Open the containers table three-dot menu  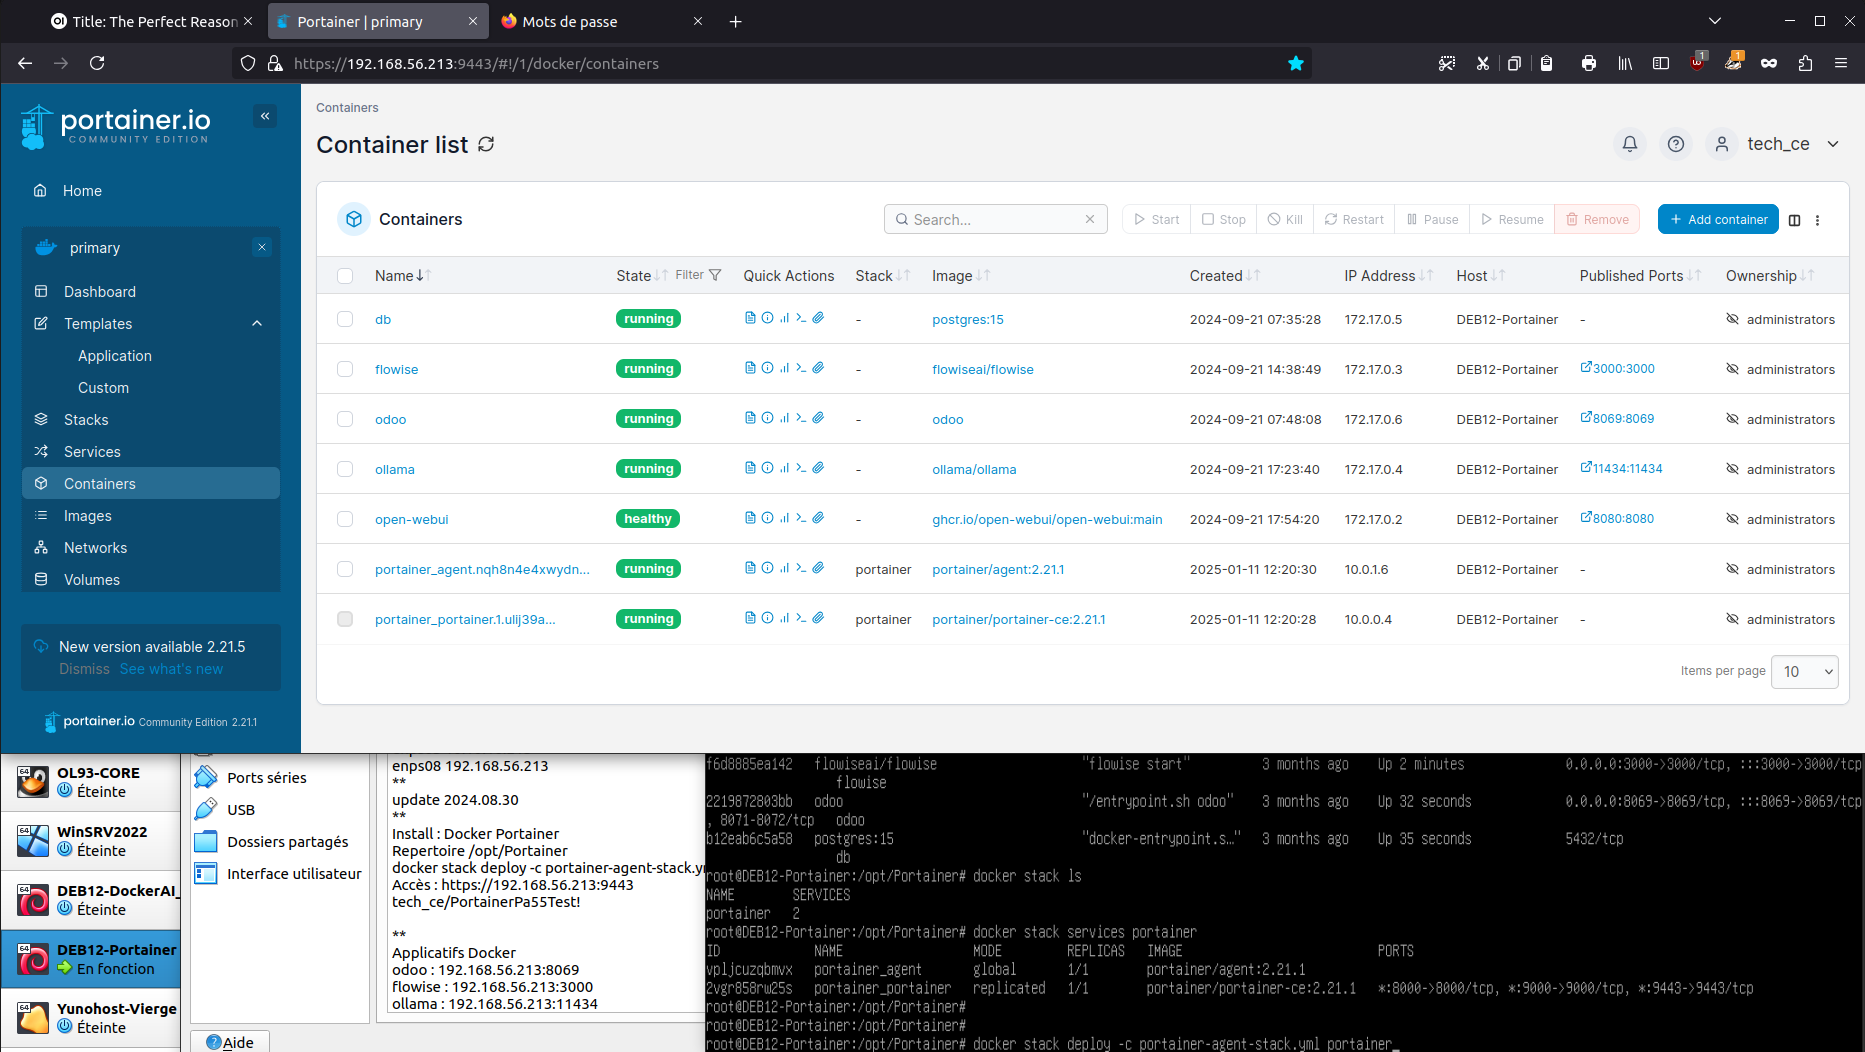tap(1818, 220)
